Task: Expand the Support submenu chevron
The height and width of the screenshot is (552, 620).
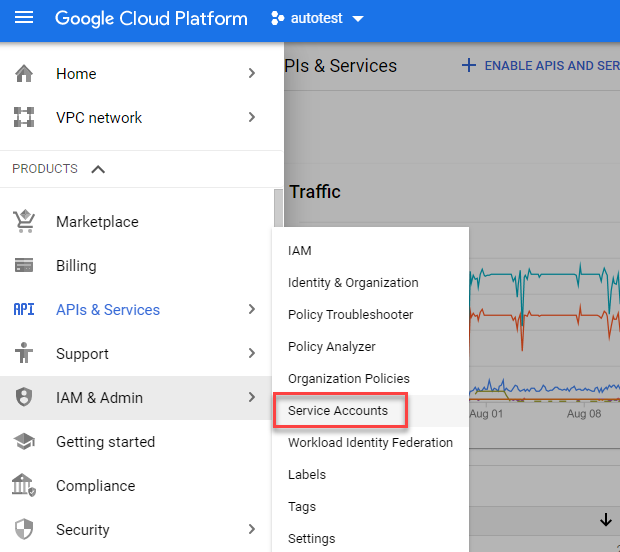Action: (x=251, y=353)
